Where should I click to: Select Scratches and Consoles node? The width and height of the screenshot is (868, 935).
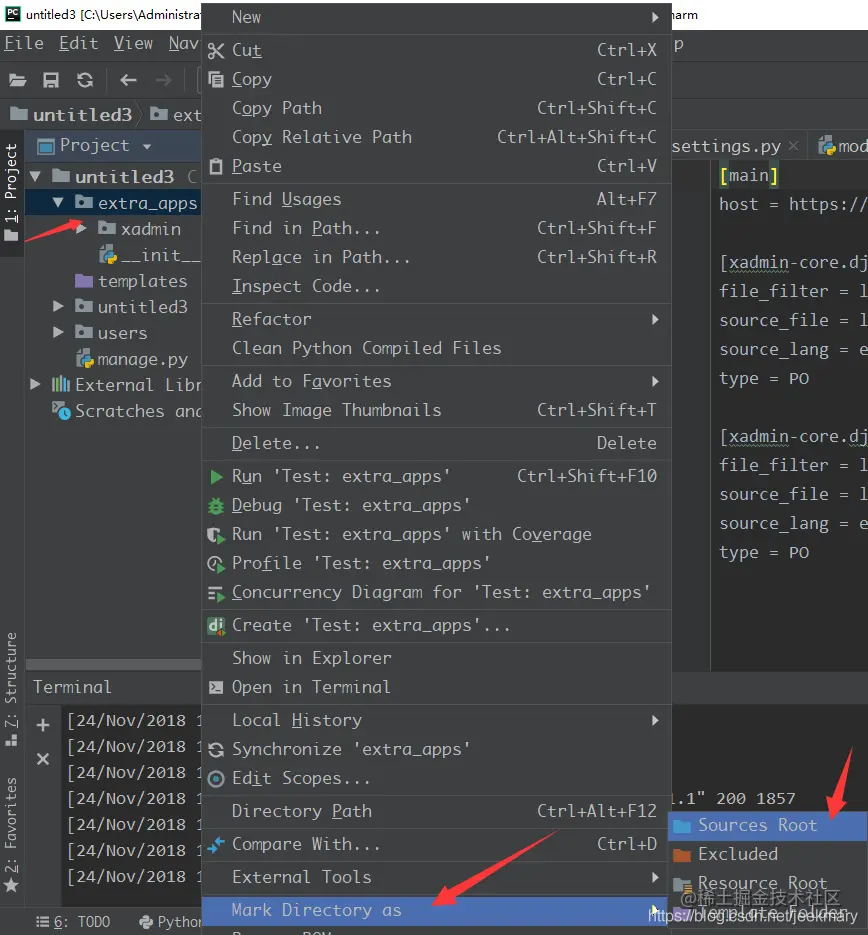point(127,411)
